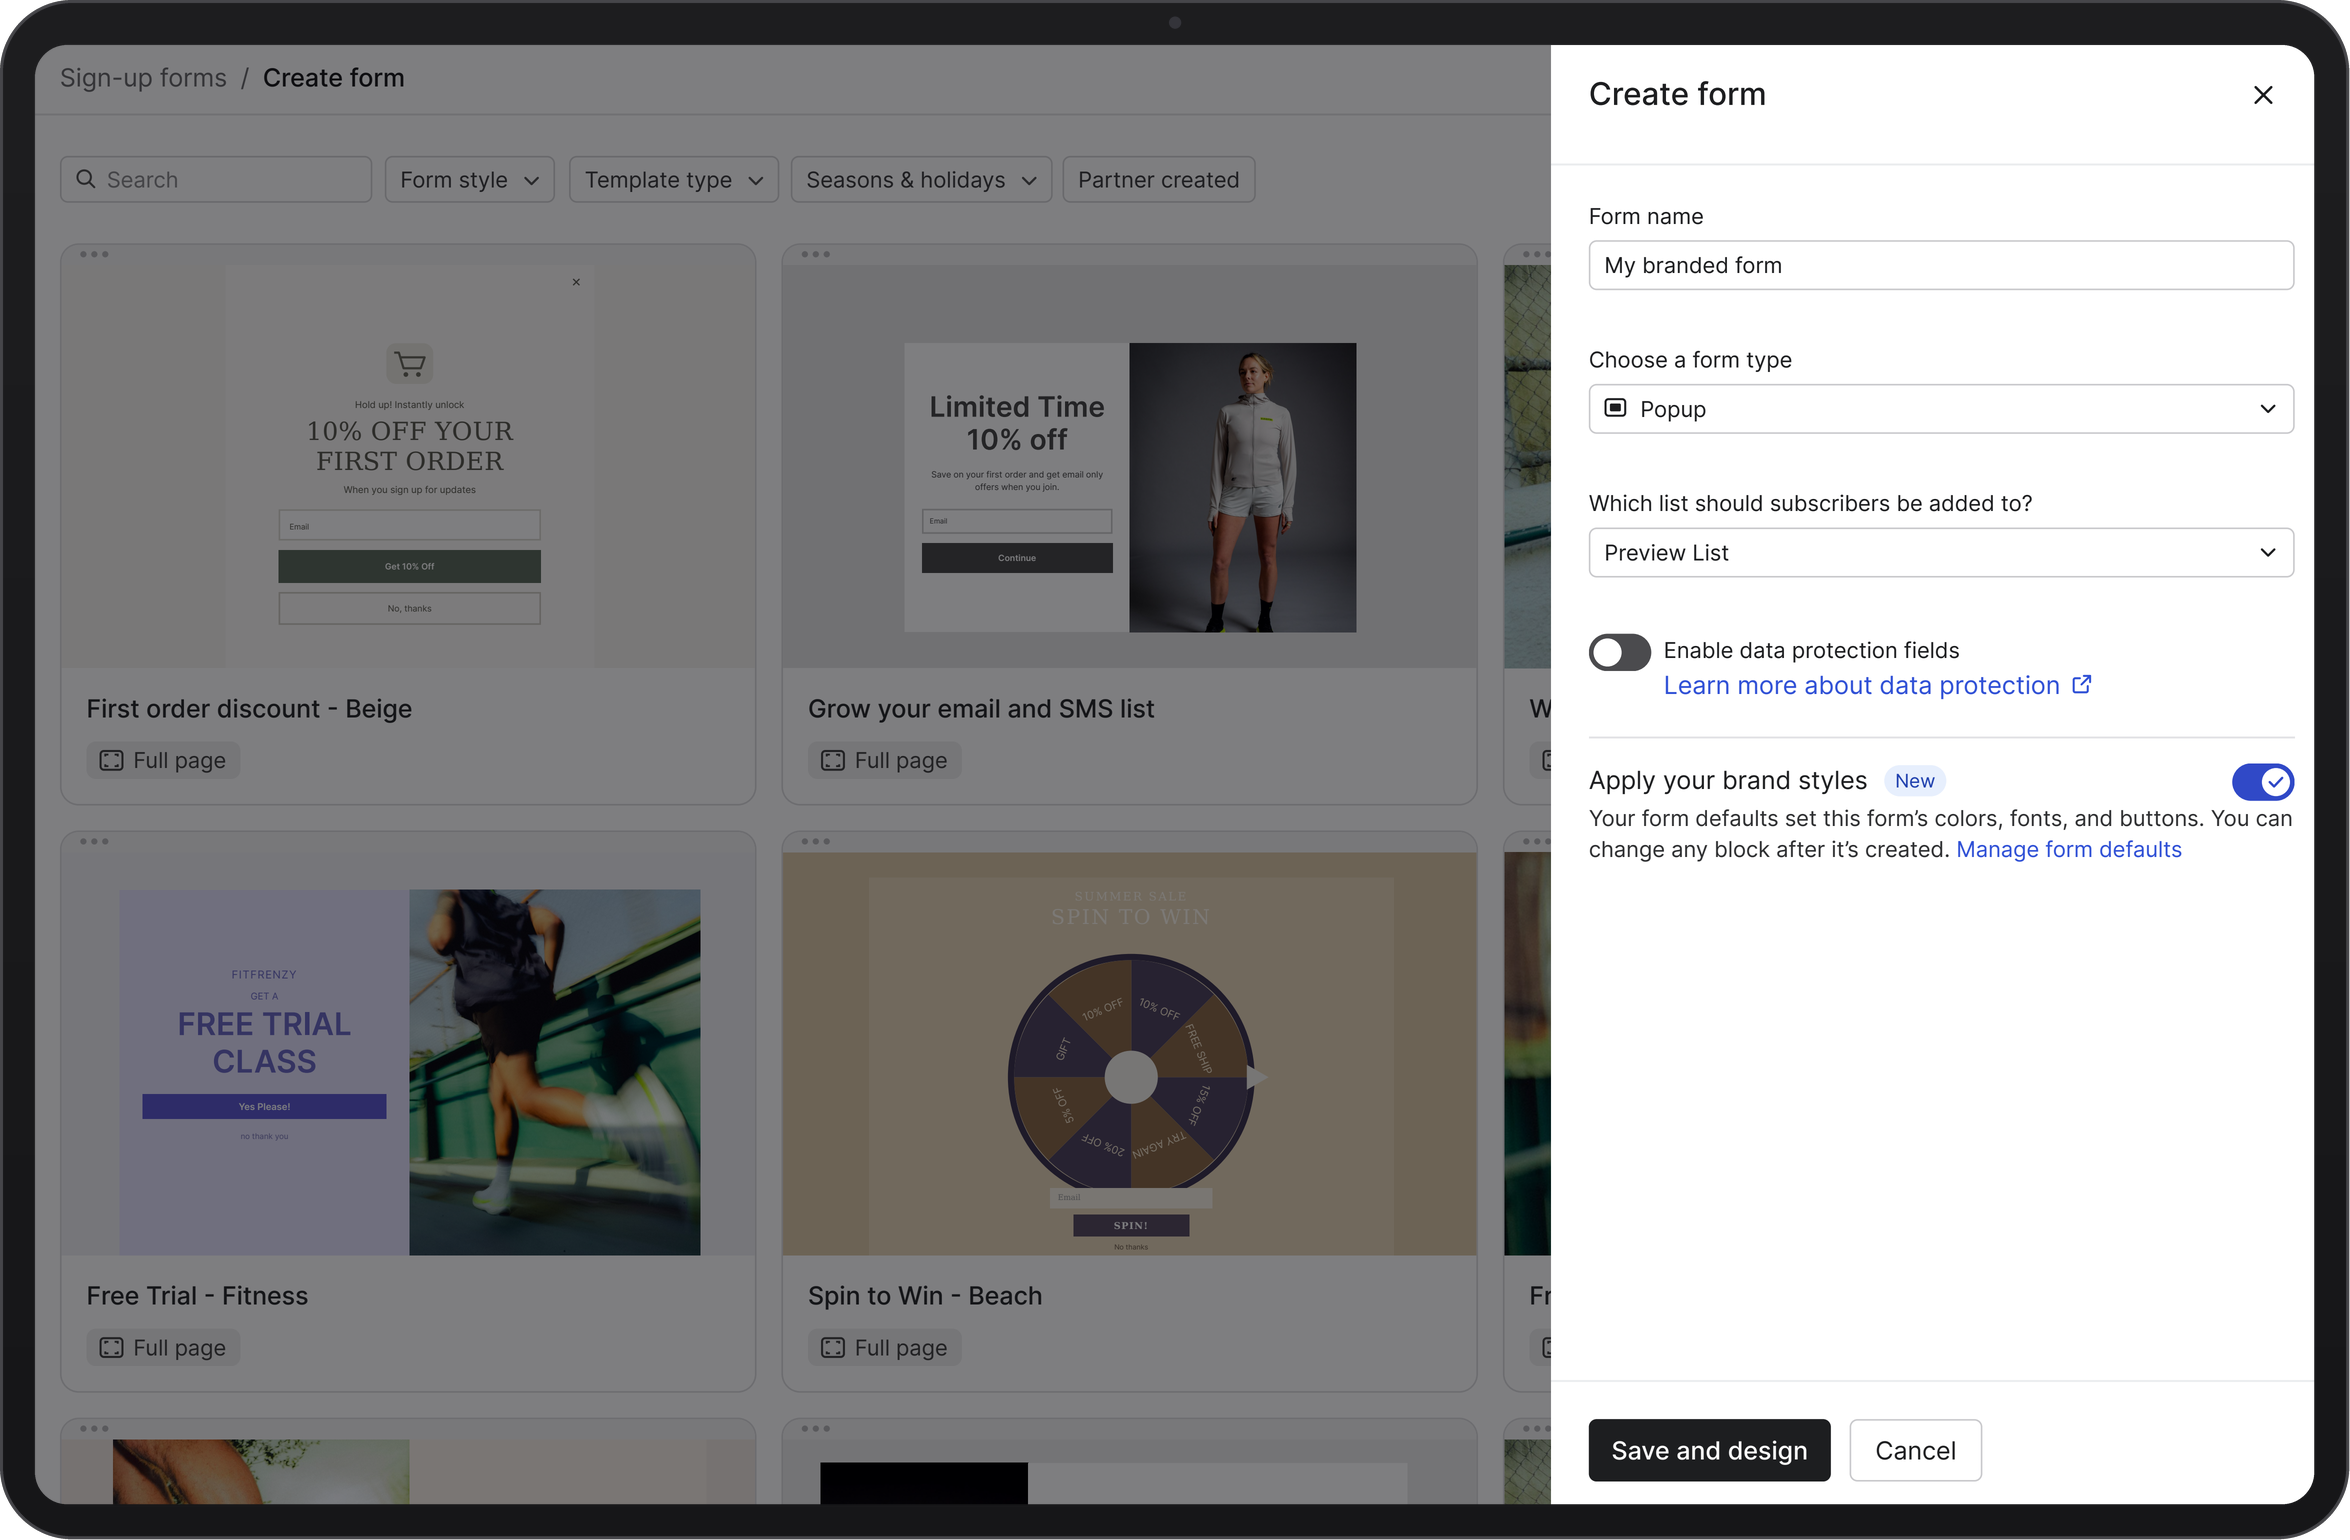Click the Form name input field
2350x1540 pixels.
[x=1940, y=265]
